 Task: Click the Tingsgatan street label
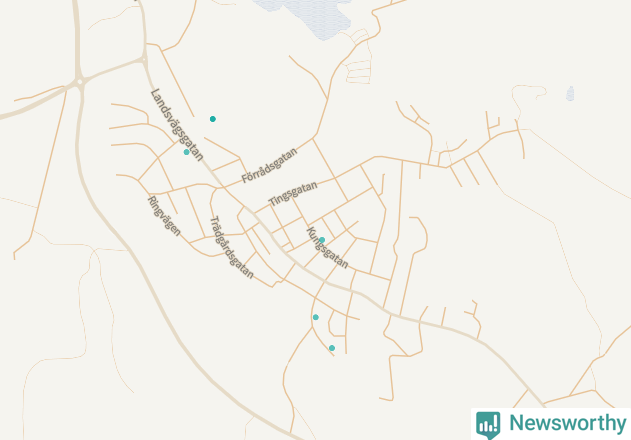pyautogui.click(x=293, y=194)
